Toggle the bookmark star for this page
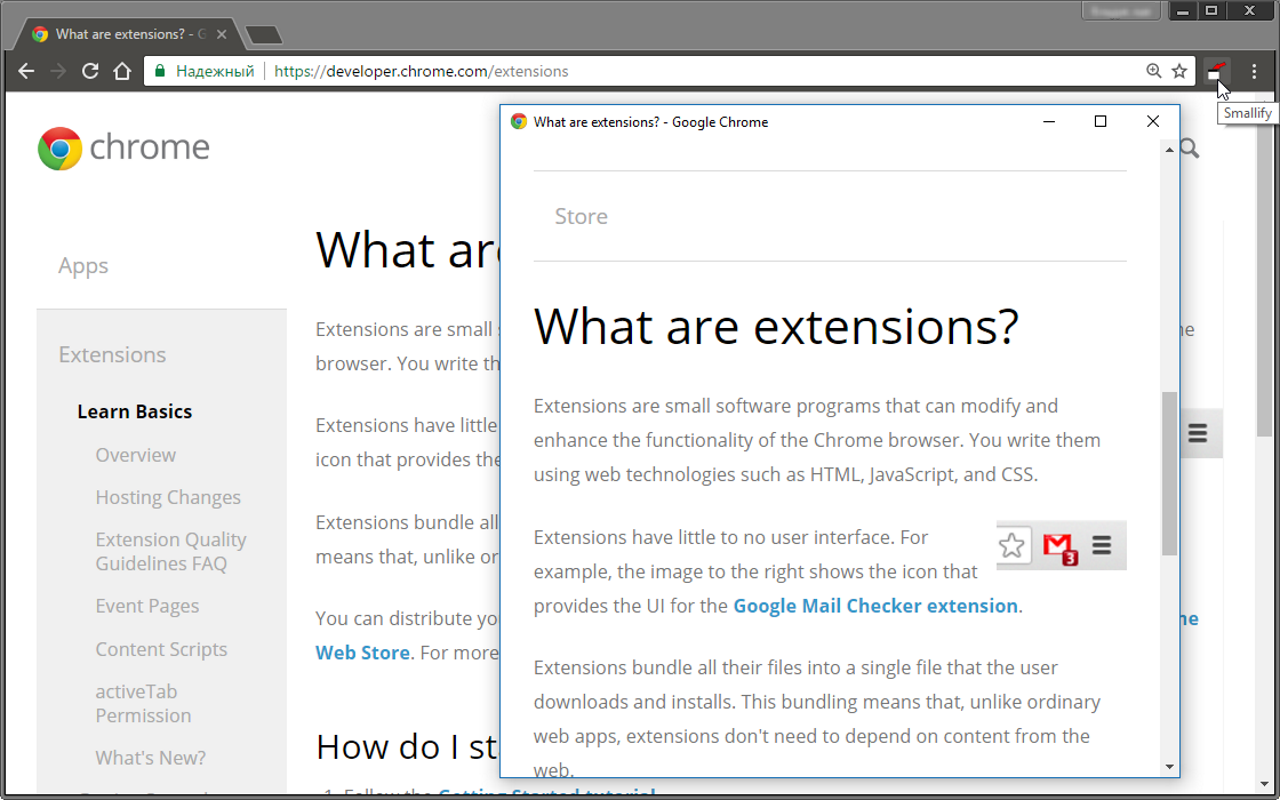Viewport: 1280px width, 800px height. [1180, 71]
